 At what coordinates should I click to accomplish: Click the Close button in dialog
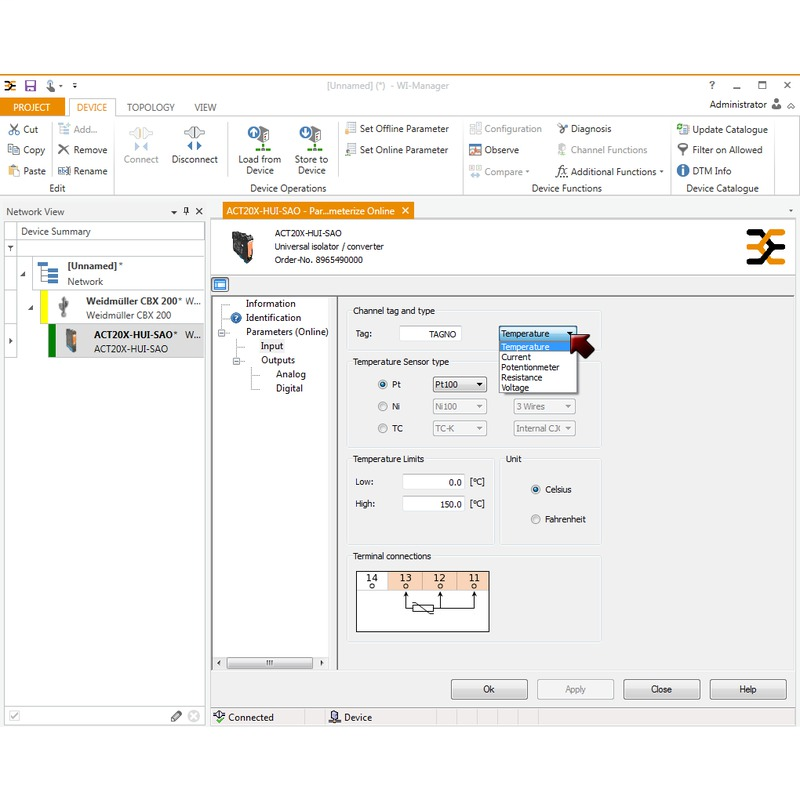click(x=661, y=689)
